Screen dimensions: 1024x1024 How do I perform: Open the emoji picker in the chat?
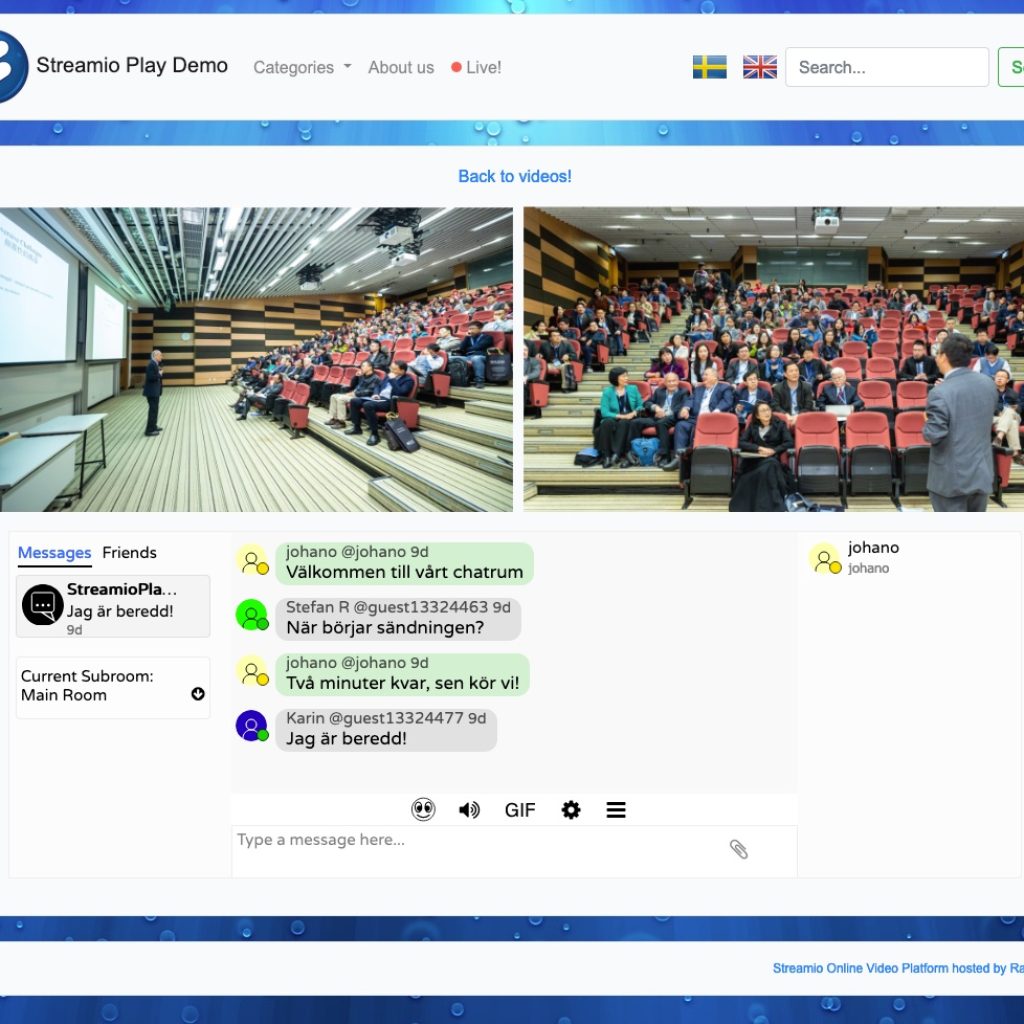coord(423,809)
